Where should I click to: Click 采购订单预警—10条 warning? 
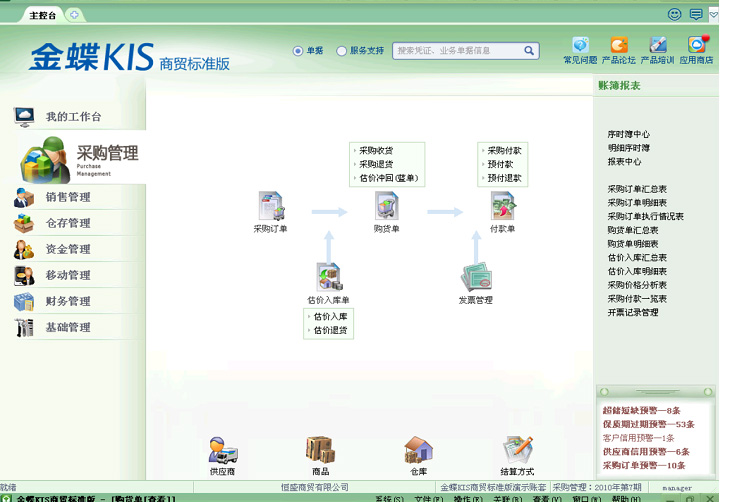[x=644, y=466]
